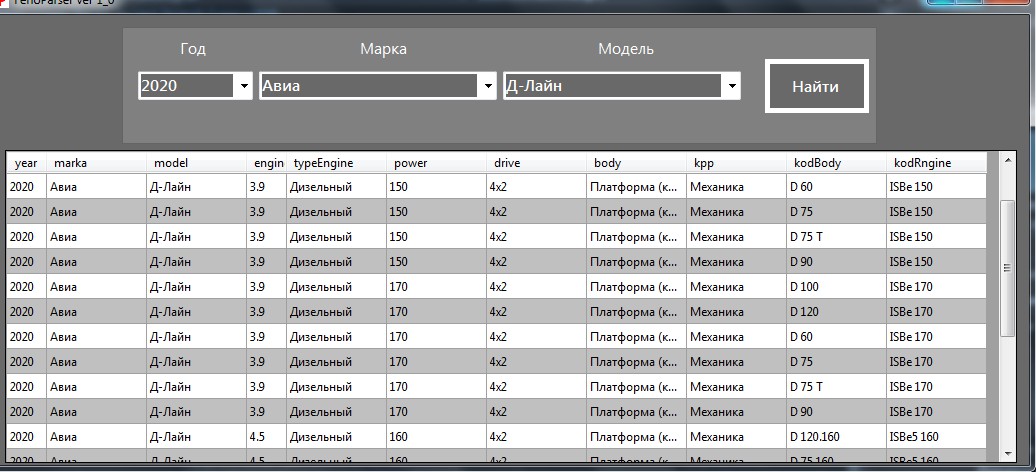Click 4x2 drive cell in D 120 row

click(536, 312)
